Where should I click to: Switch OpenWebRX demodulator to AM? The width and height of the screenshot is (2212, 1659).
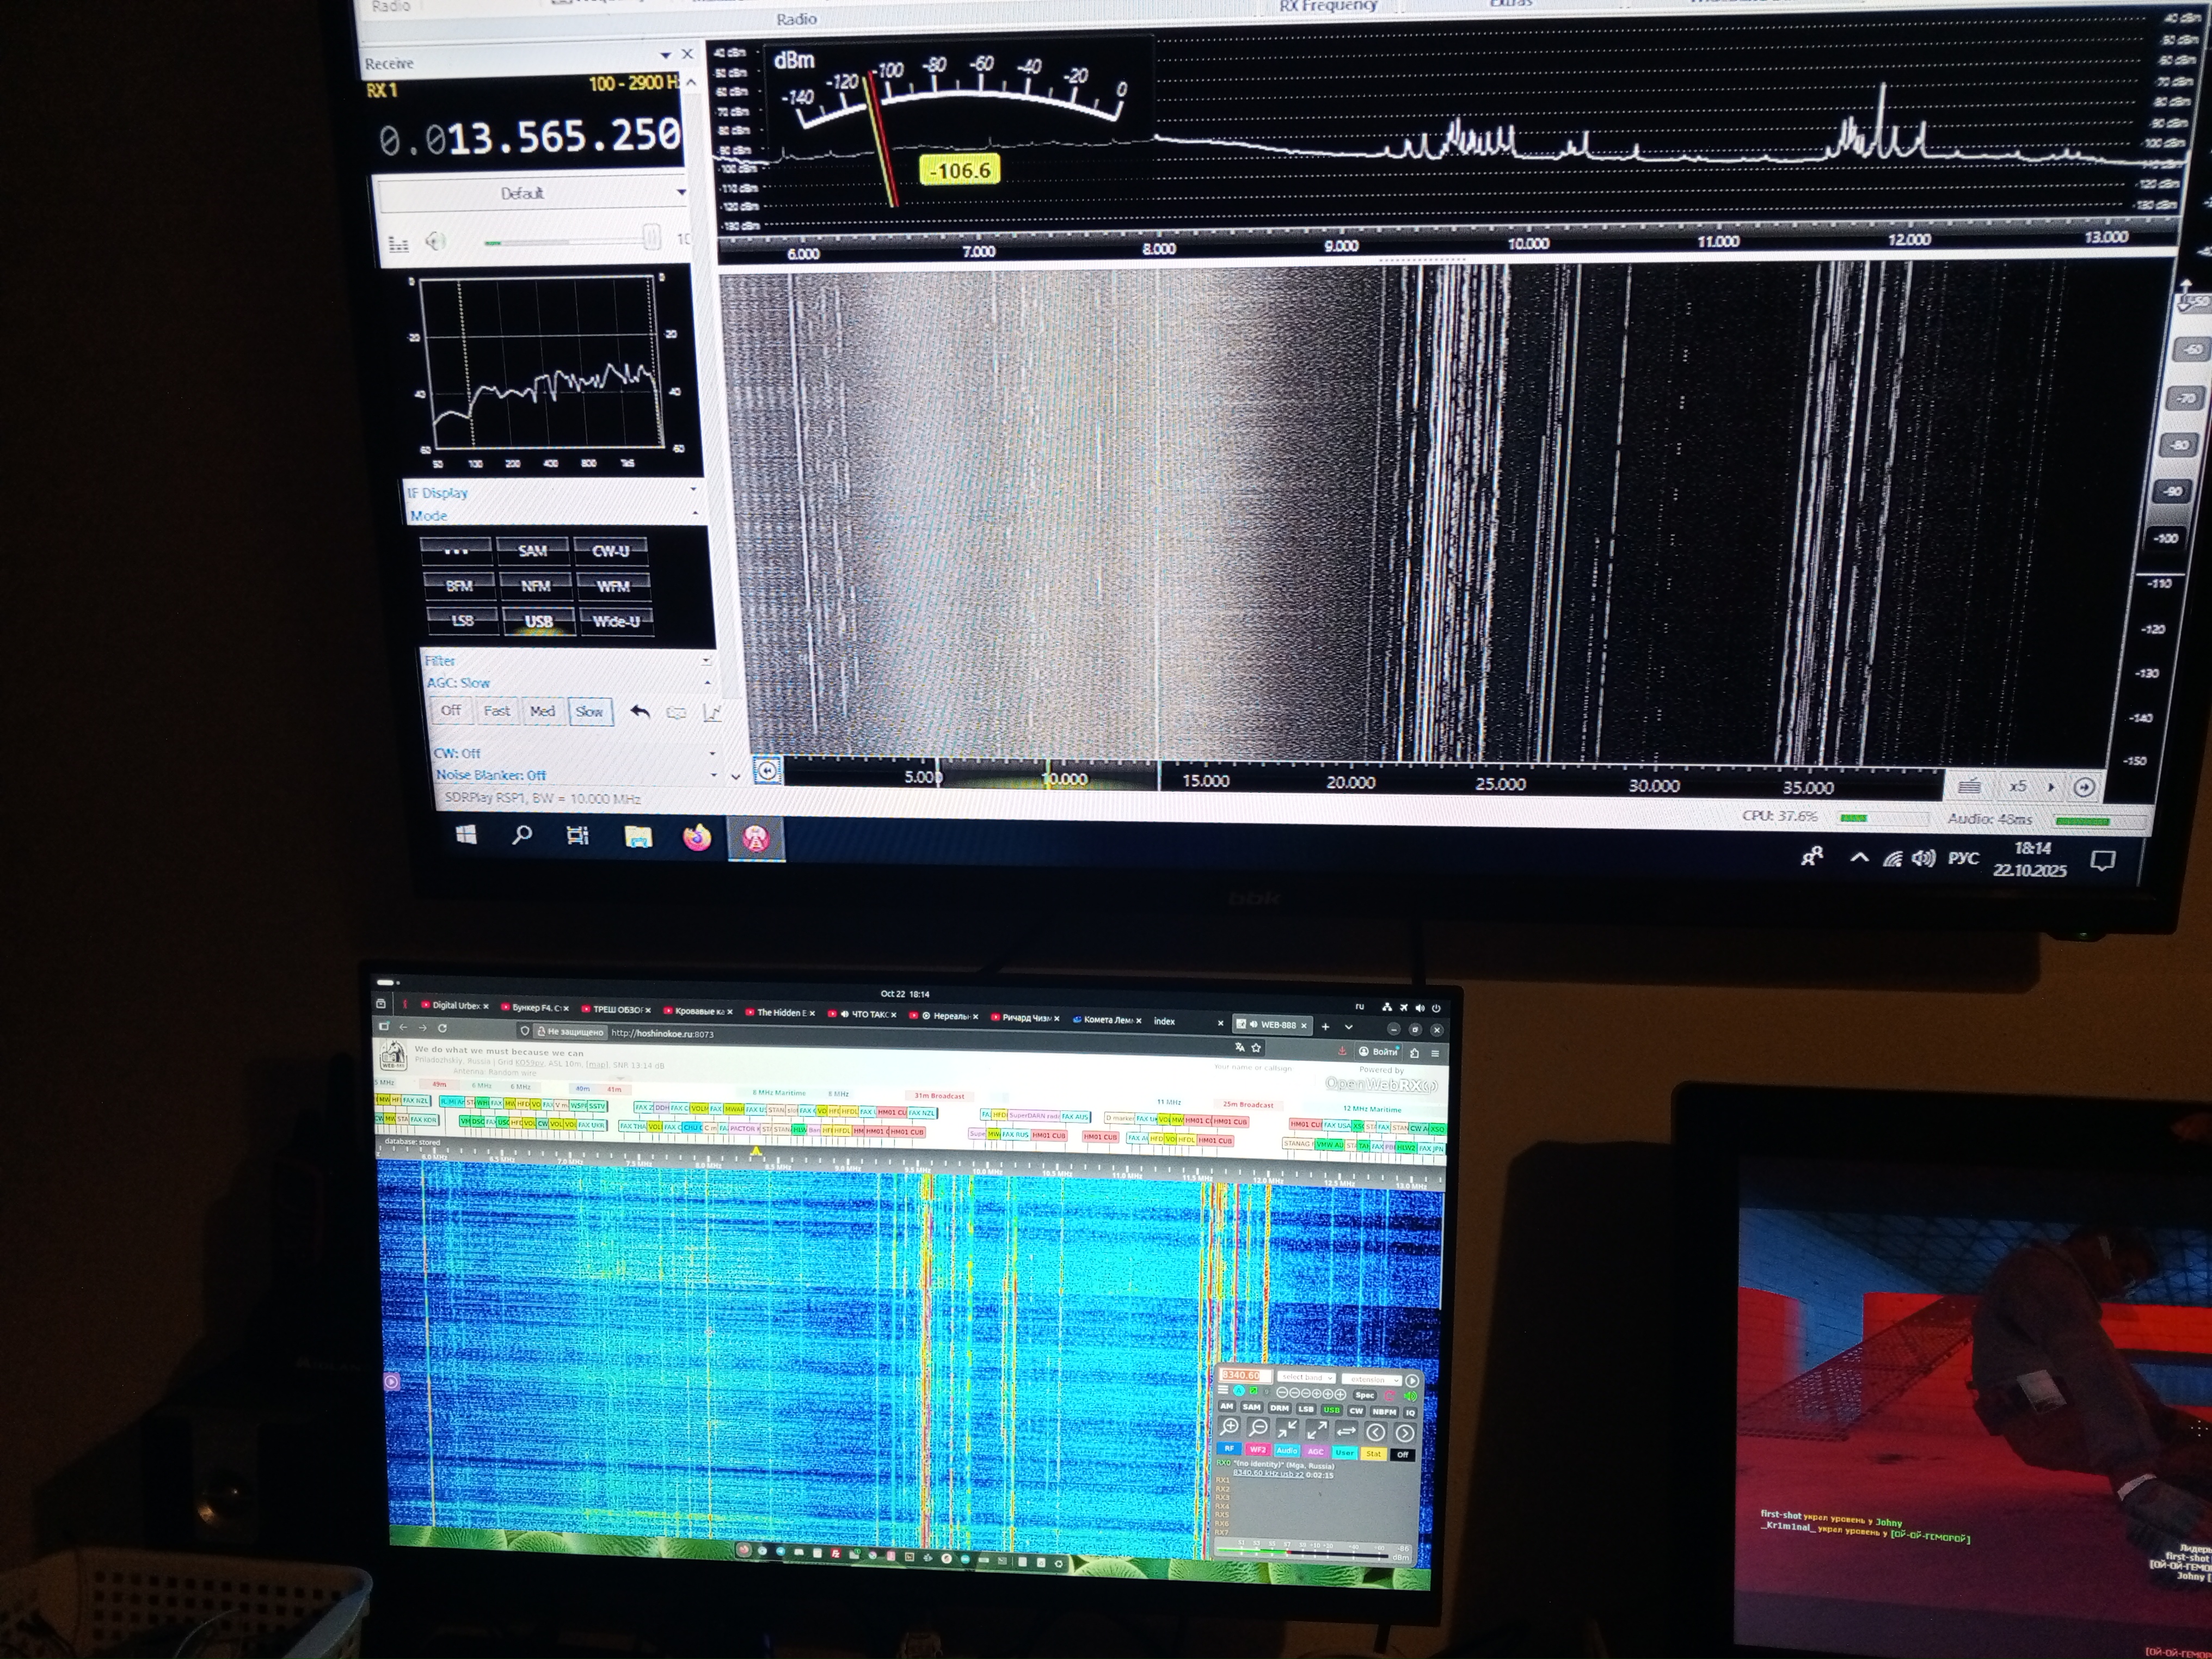[x=1227, y=1406]
